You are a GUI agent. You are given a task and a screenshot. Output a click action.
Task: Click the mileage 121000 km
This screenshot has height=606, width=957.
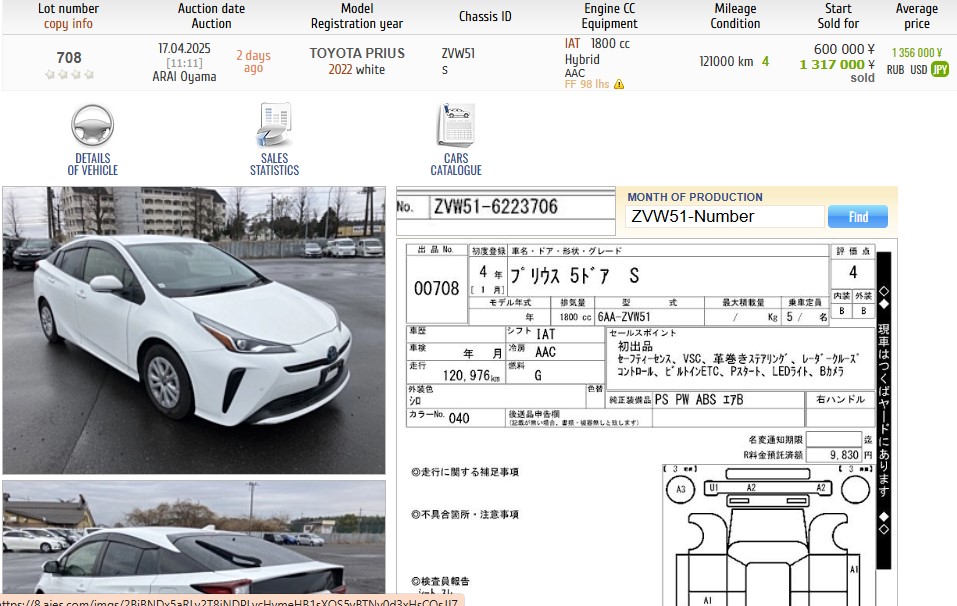tap(726, 62)
